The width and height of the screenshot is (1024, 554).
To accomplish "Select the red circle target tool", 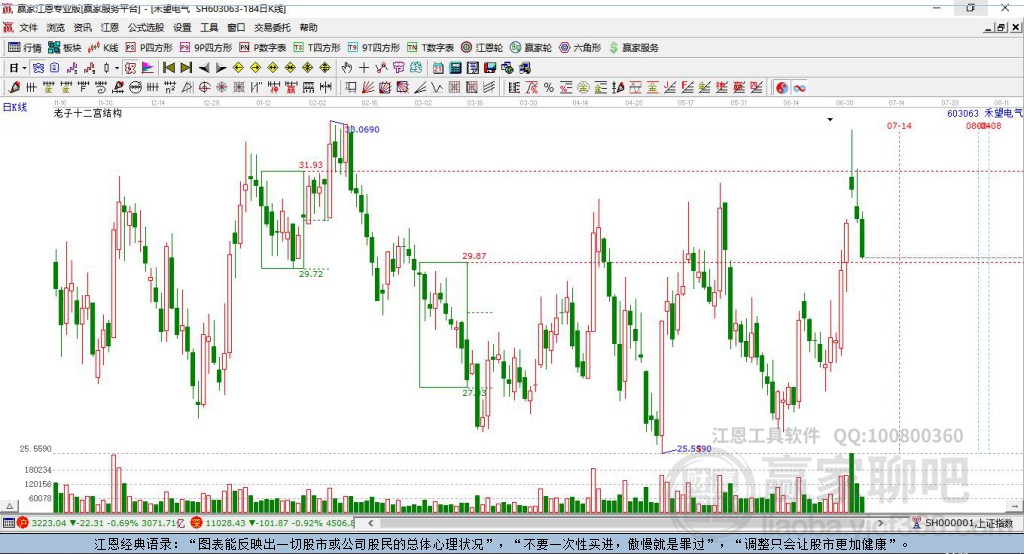I will coord(204,88).
